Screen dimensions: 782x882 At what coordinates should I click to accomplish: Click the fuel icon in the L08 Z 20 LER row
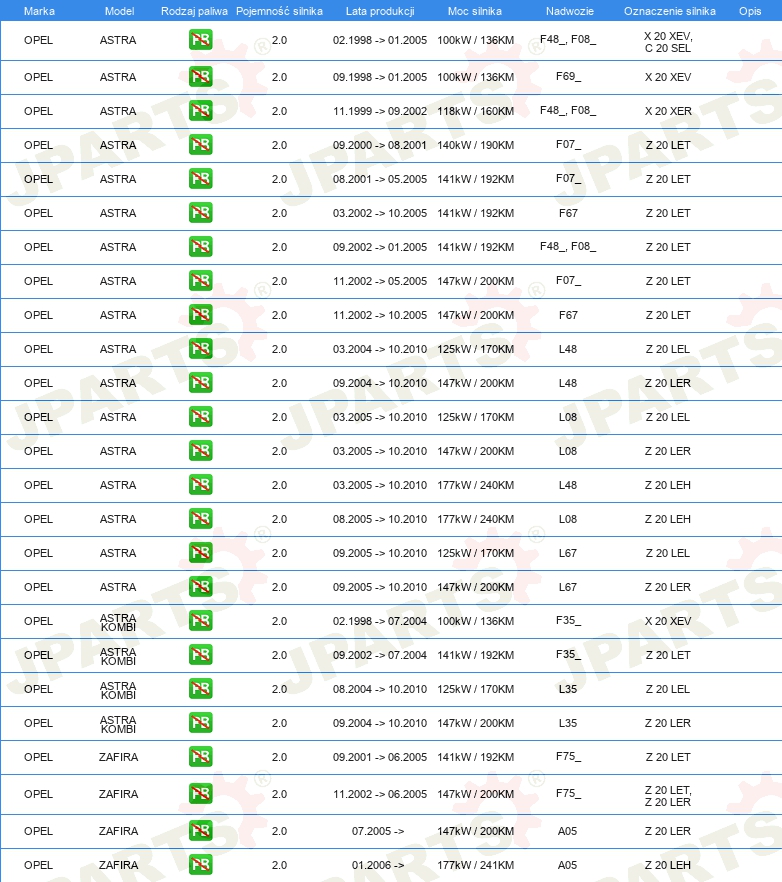[x=201, y=451]
